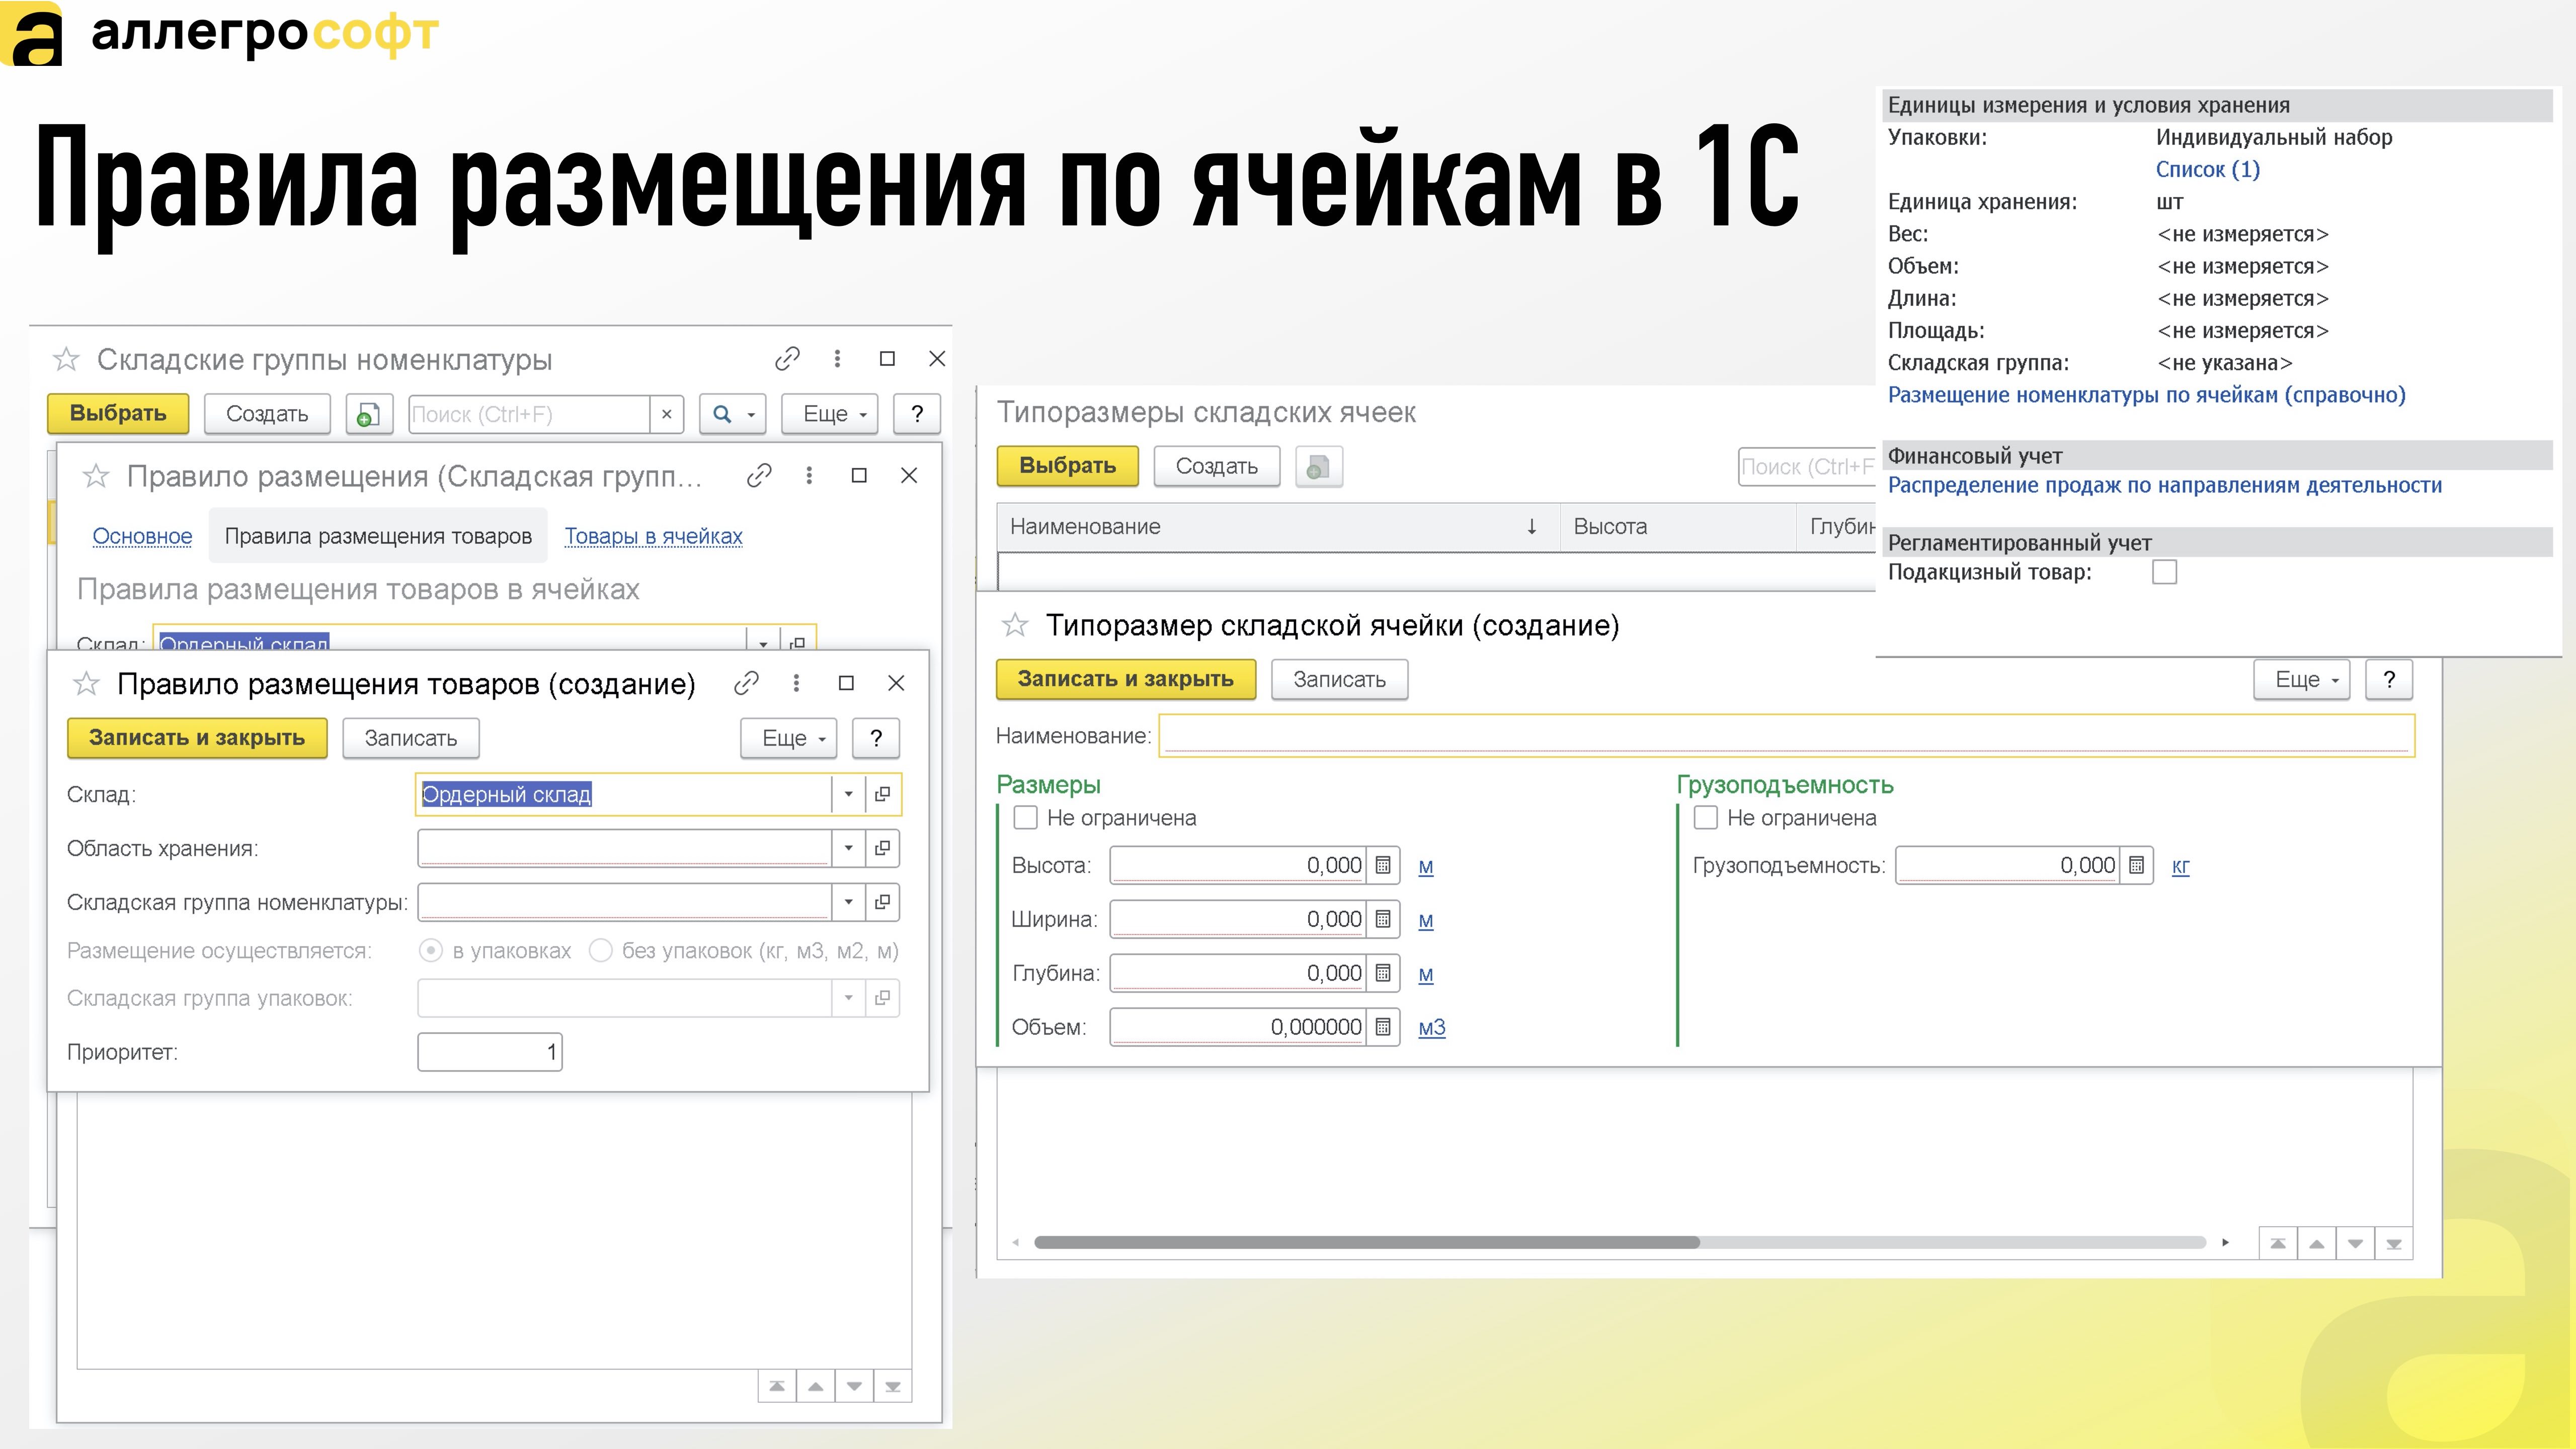2576x1449 pixels.
Task: Open the search magnifier dropdown button
Action: tap(732, 414)
